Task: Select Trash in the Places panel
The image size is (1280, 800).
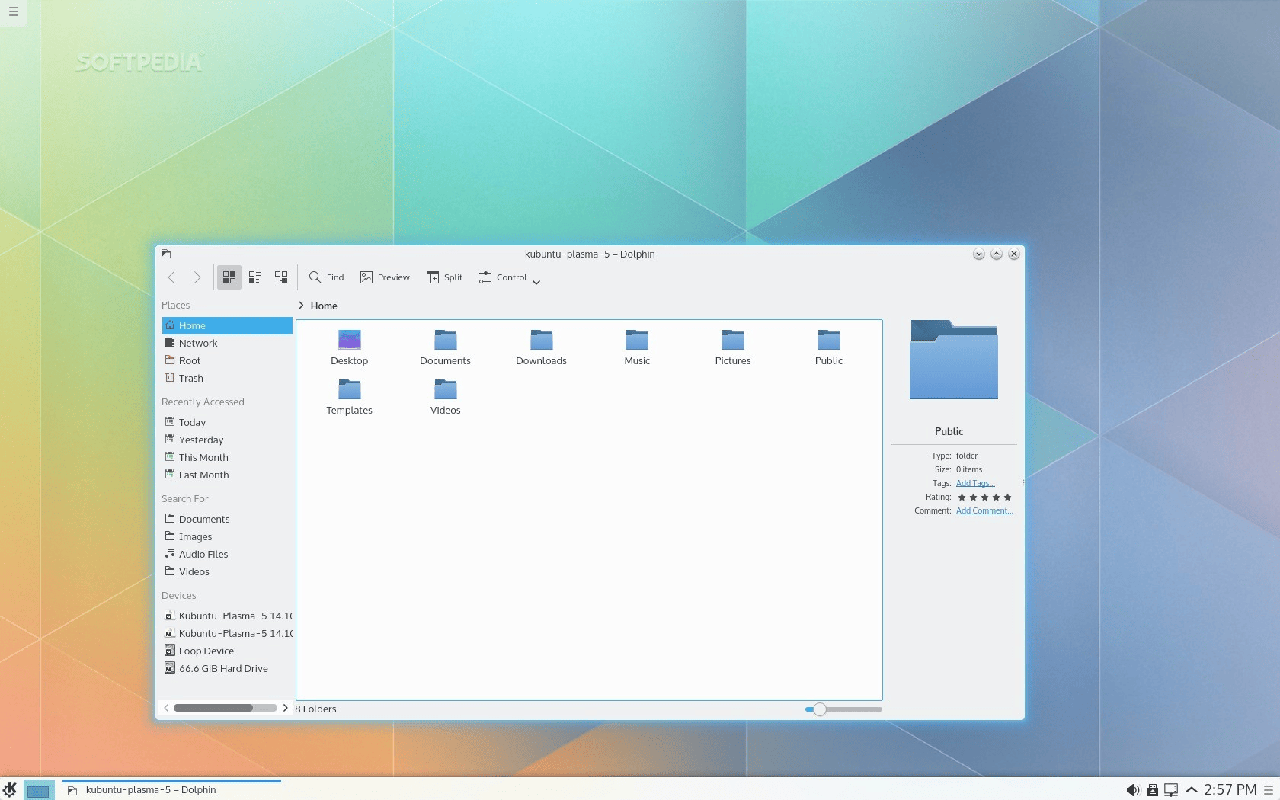Action: pos(190,378)
